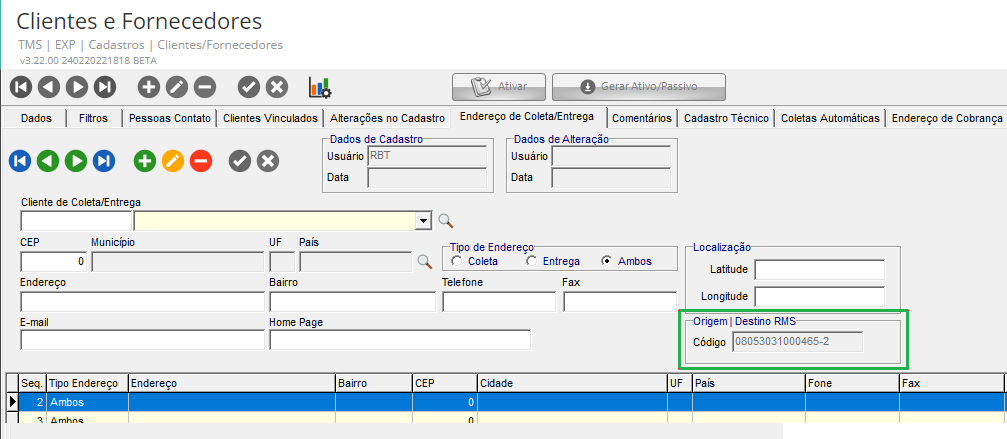Screen dimensions: 1007x439
Task: Open the Cadastro Técnico tab
Action: pos(726,118)
